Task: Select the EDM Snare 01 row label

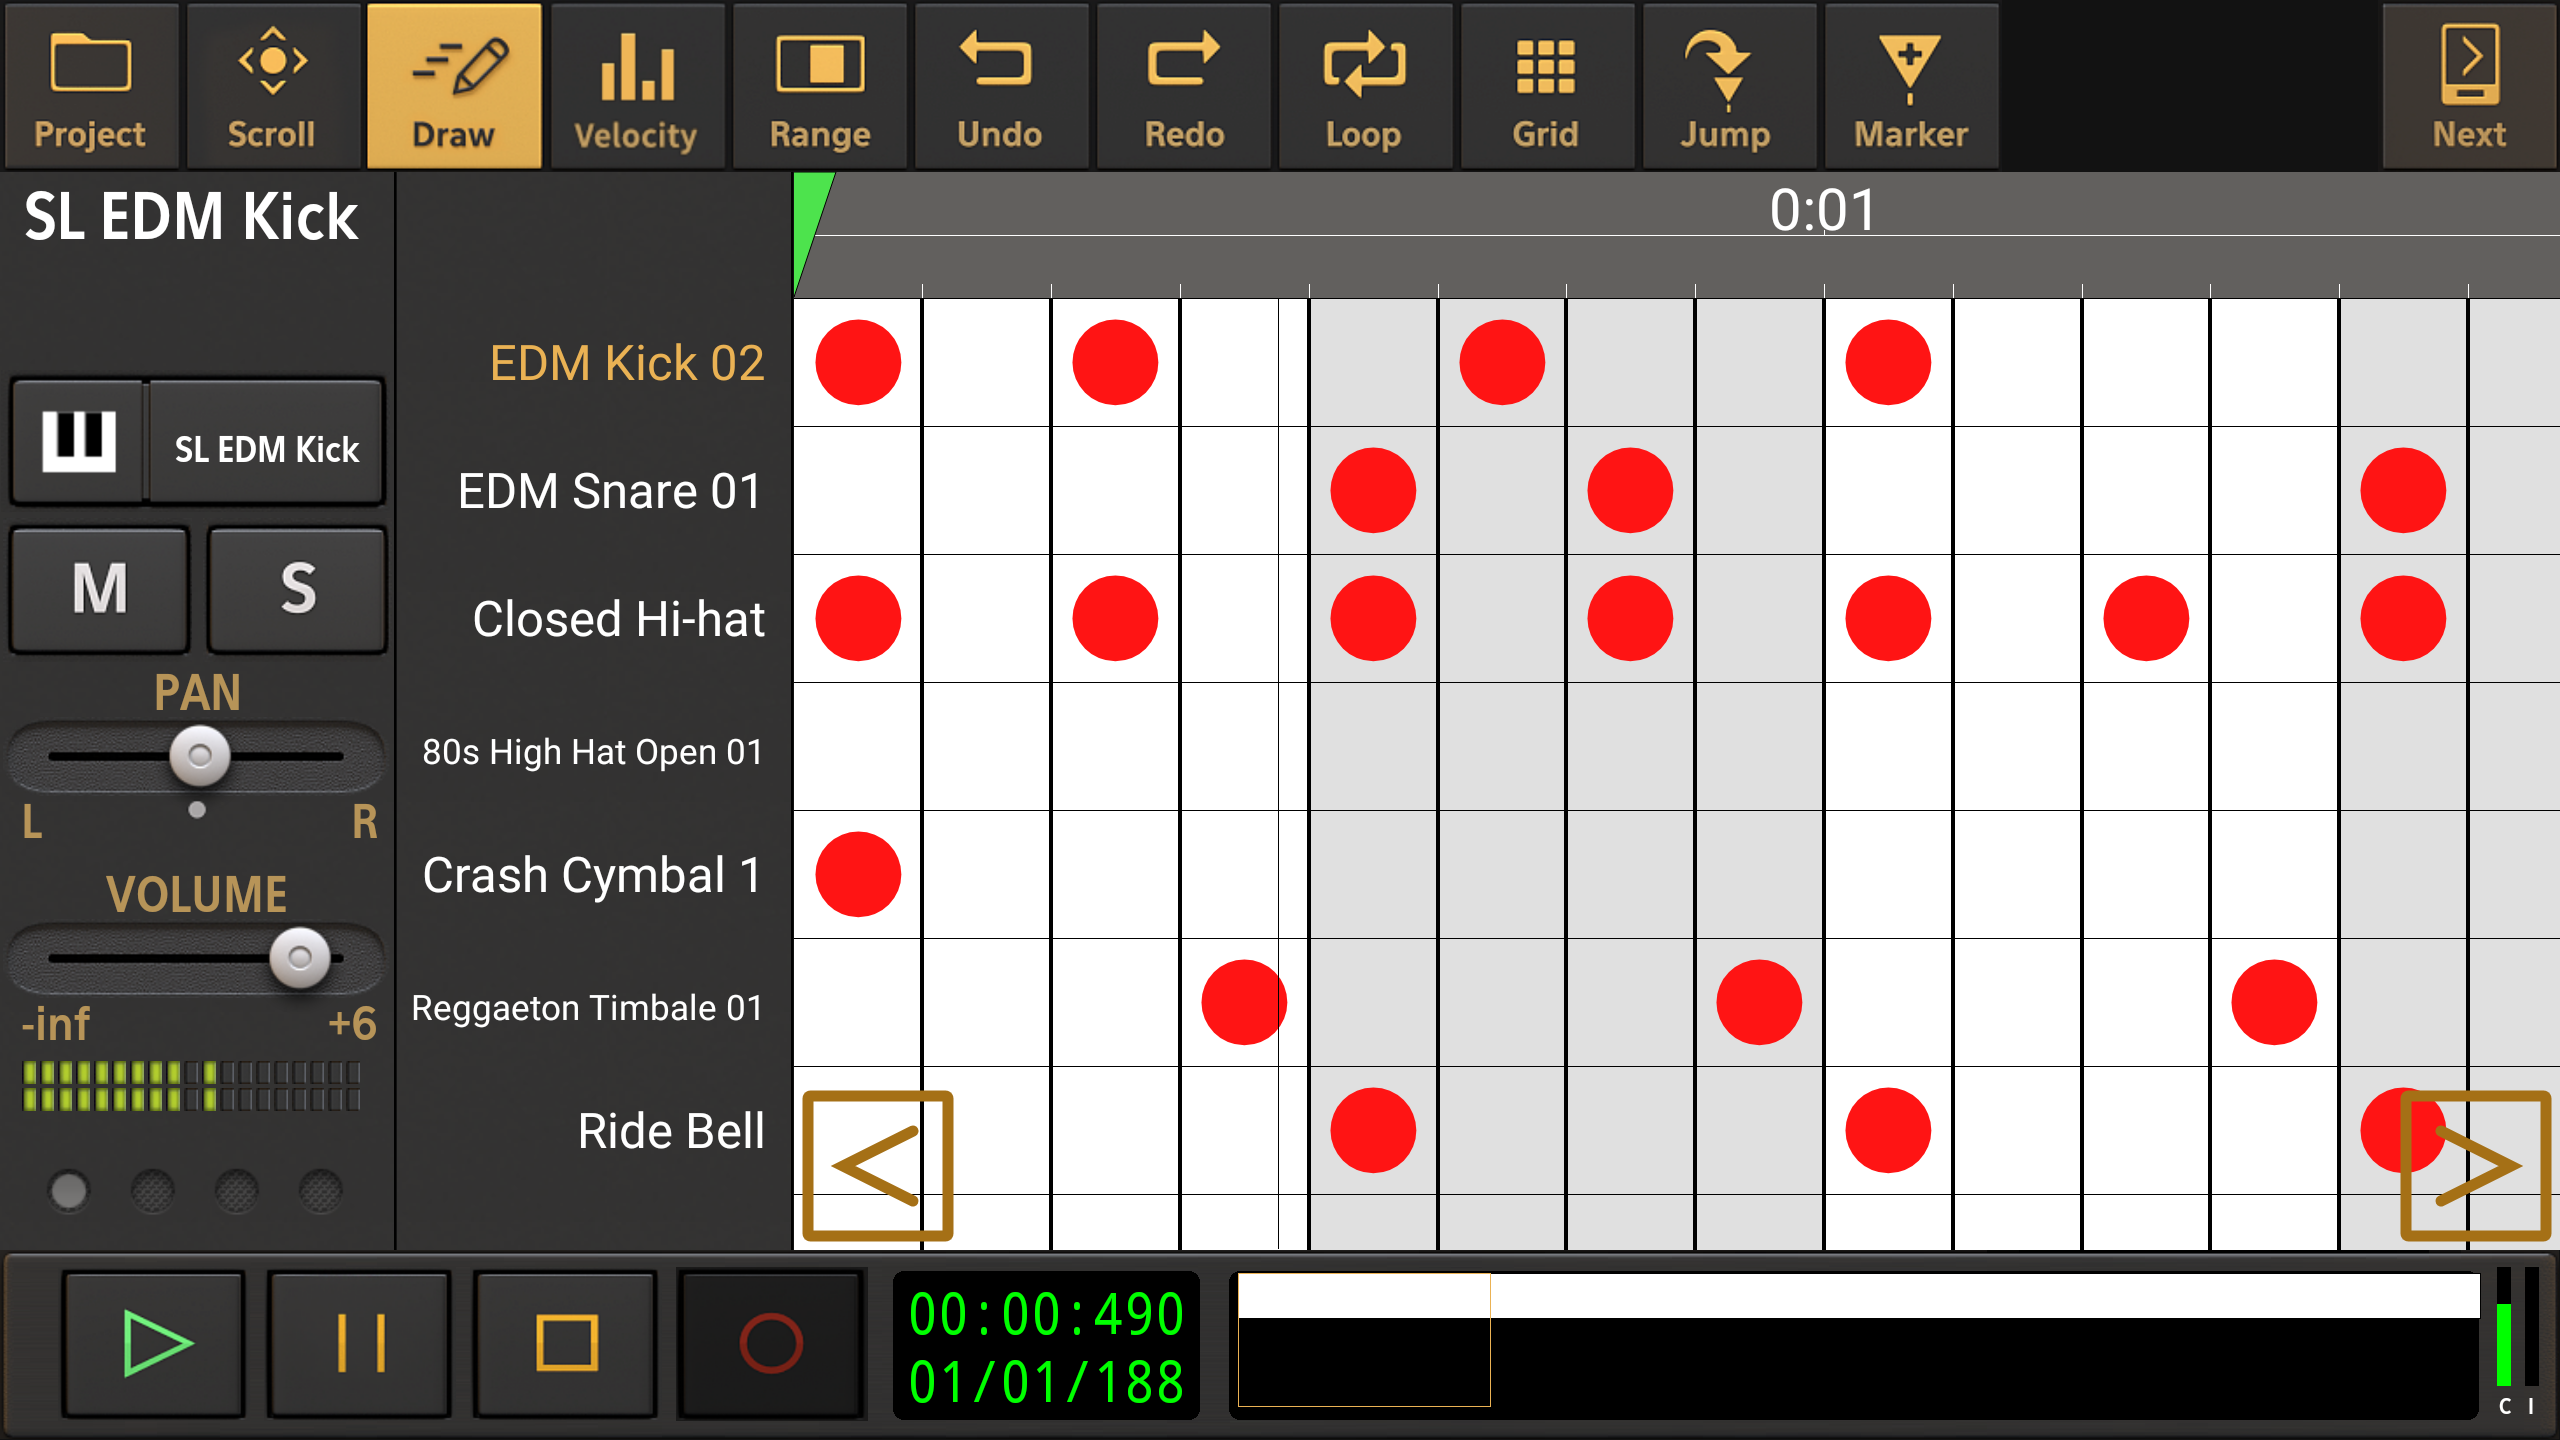Action: coord(610,491)
